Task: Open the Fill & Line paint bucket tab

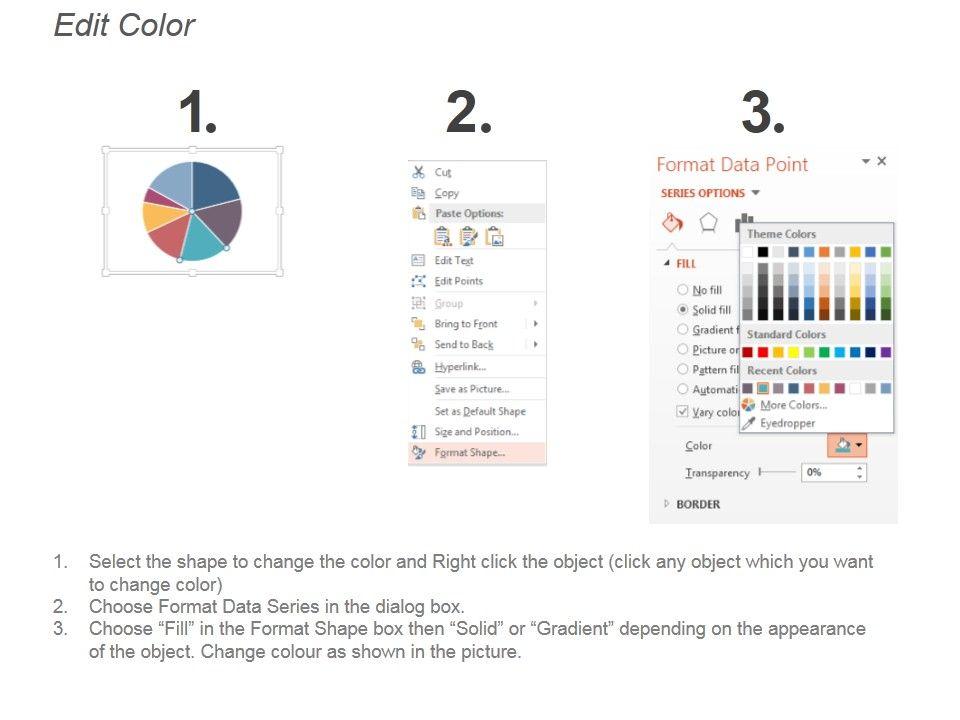Action: coord(673,223)
